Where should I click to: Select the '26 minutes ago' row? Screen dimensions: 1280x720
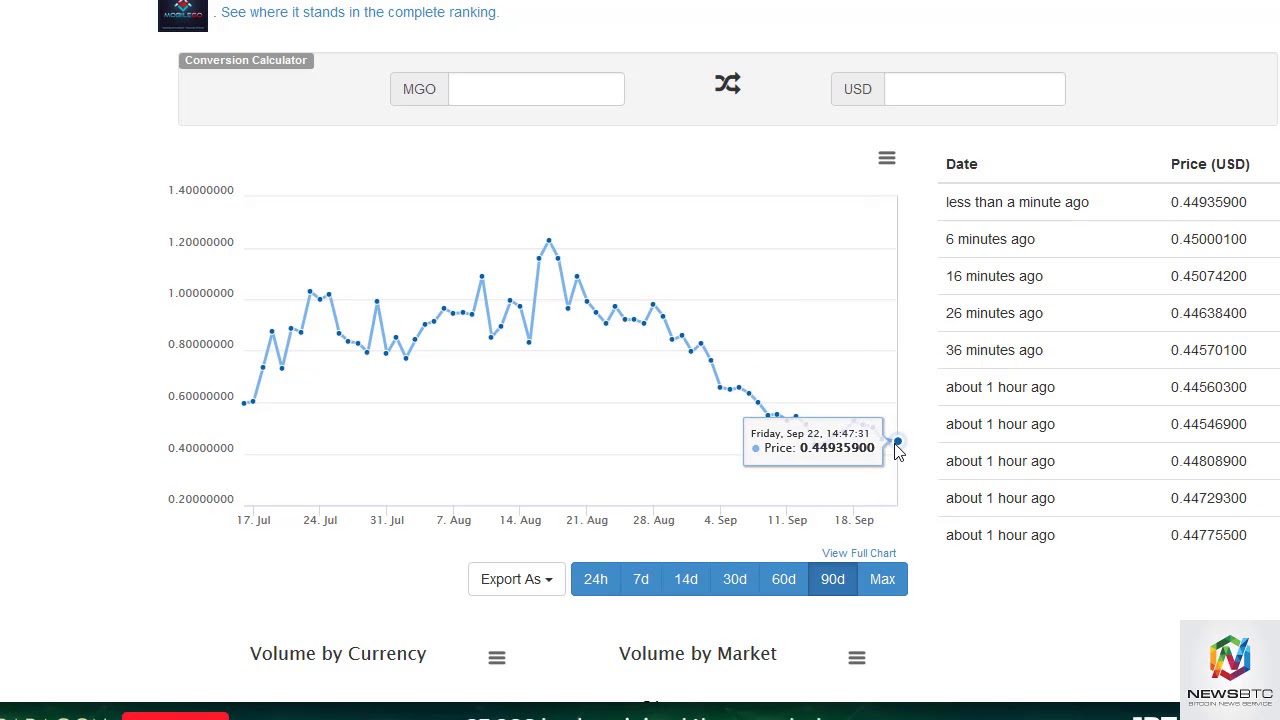[1109, 313]
